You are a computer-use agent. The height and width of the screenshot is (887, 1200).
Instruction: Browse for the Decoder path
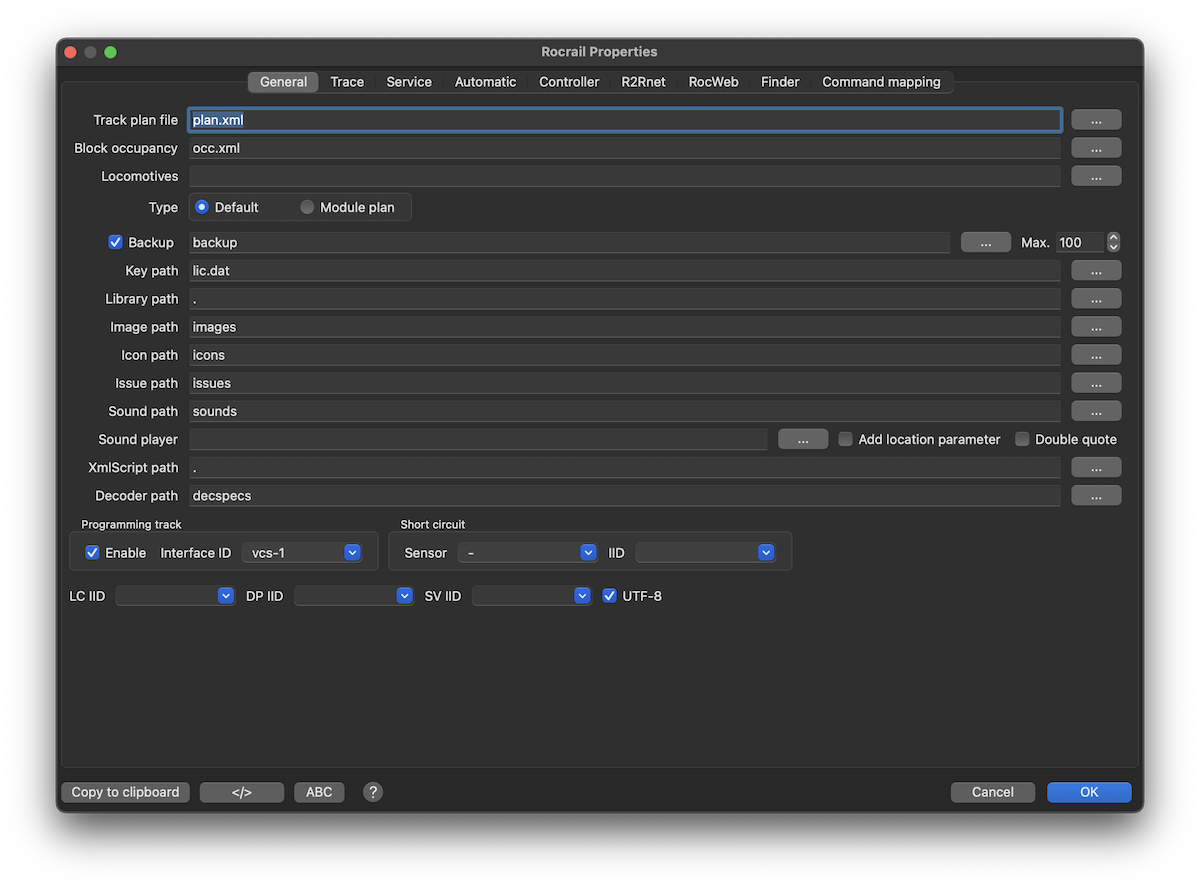(x=1096, y=495)
